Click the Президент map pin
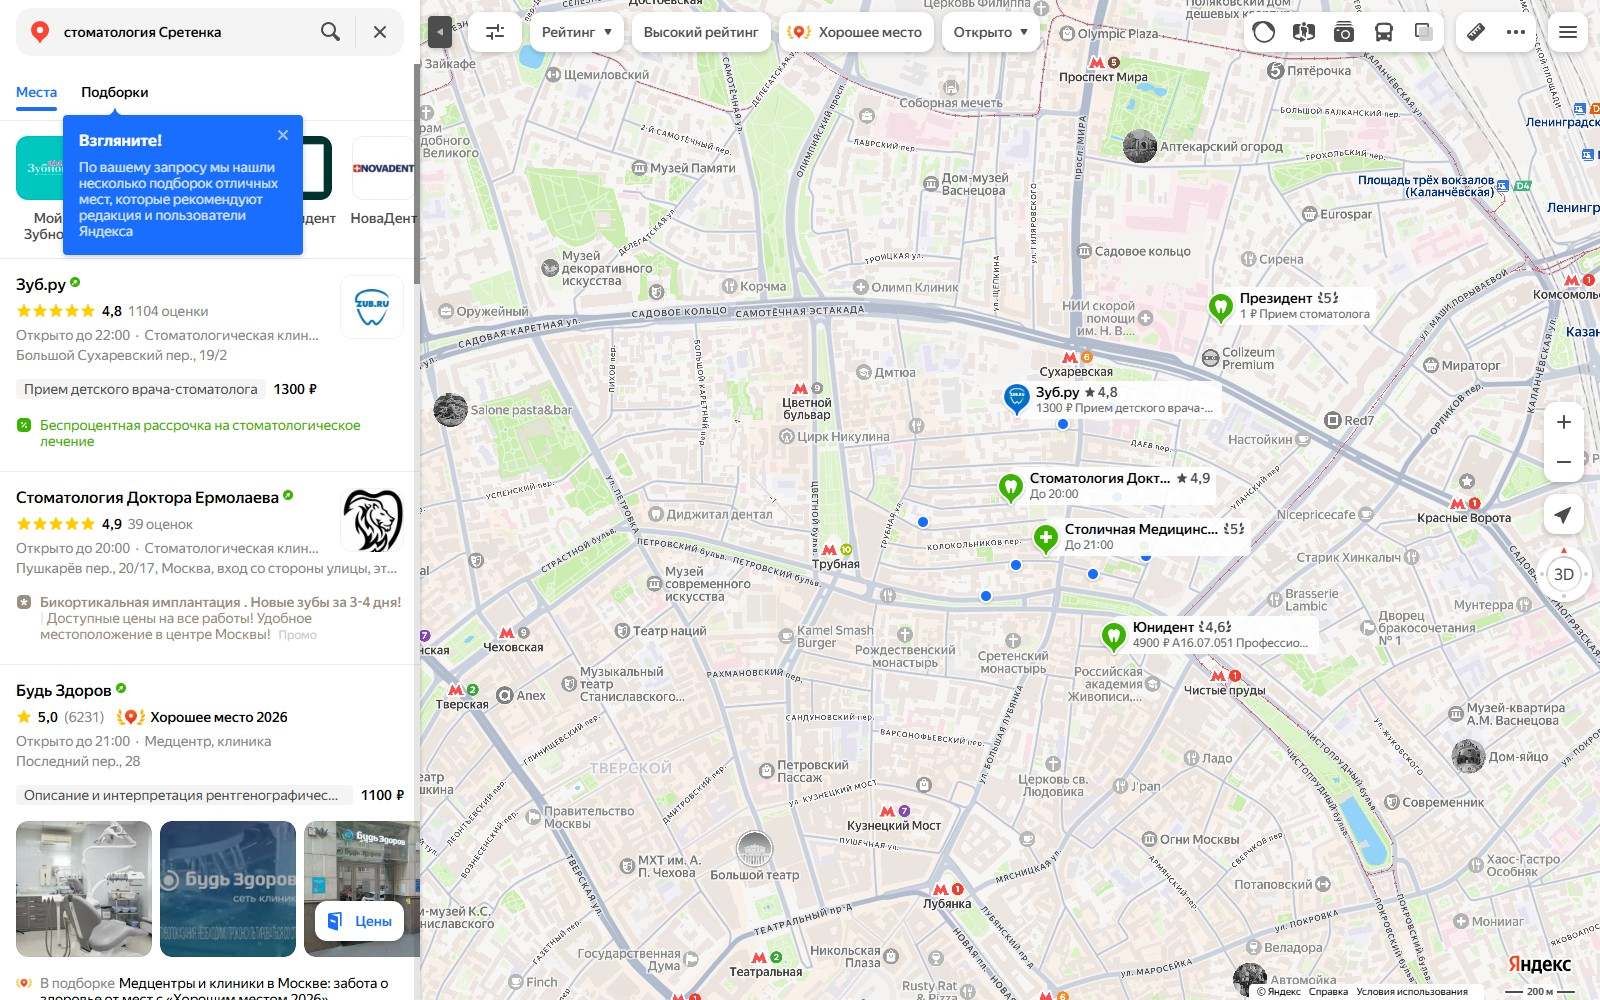Screen dimensions: 1600x1000 (1220, 307)
